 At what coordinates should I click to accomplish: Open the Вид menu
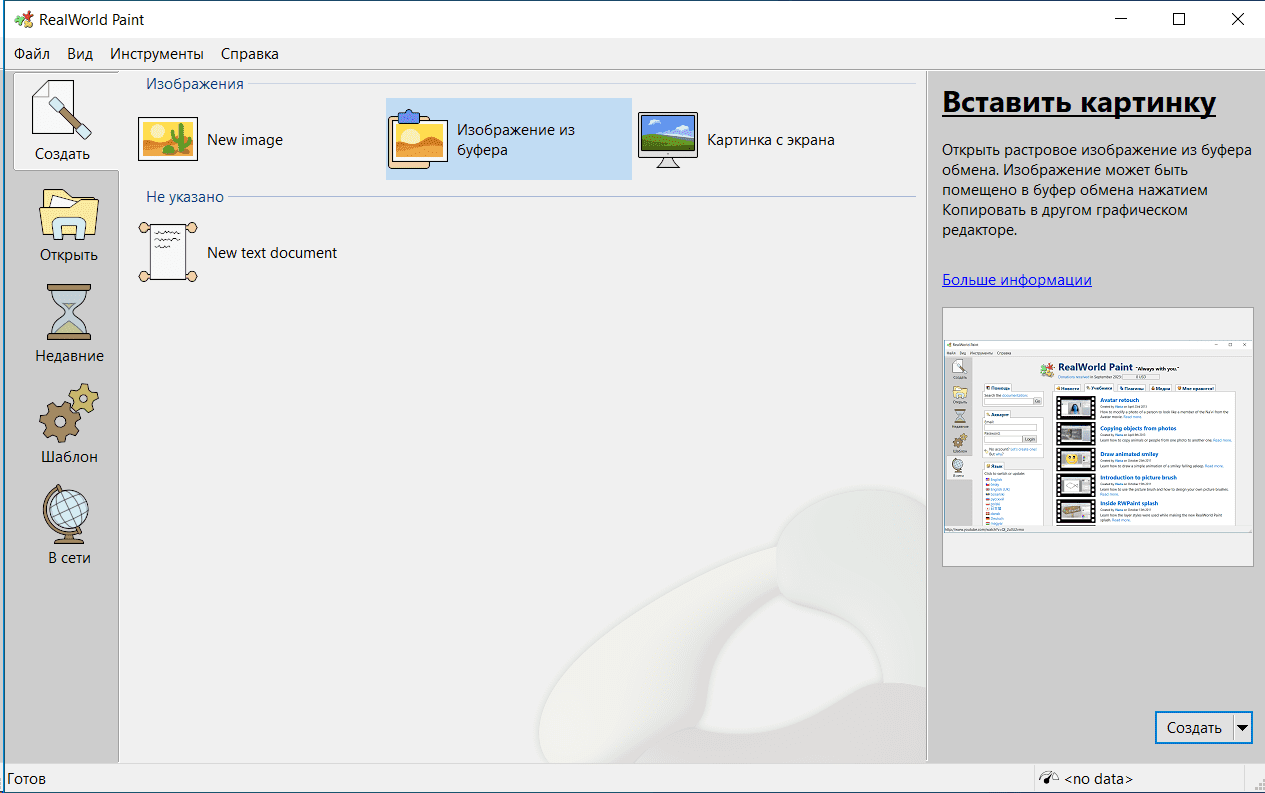pos(80,54)
